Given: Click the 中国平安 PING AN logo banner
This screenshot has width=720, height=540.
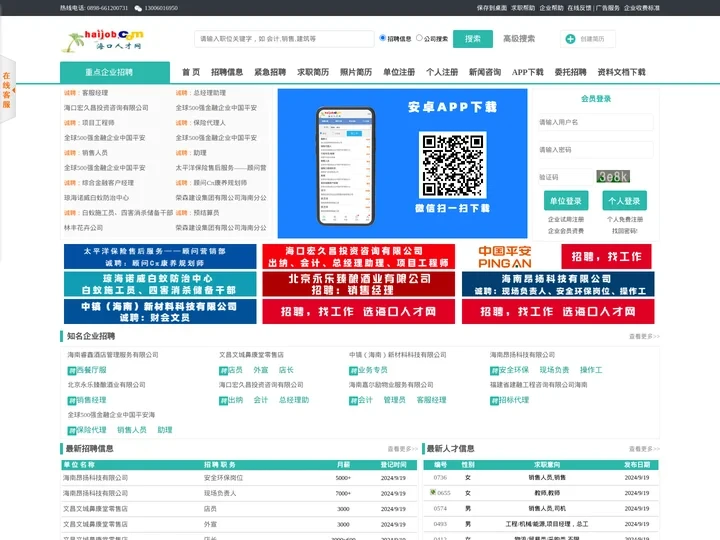Looking at the screenshot, I should coord(505,257).
